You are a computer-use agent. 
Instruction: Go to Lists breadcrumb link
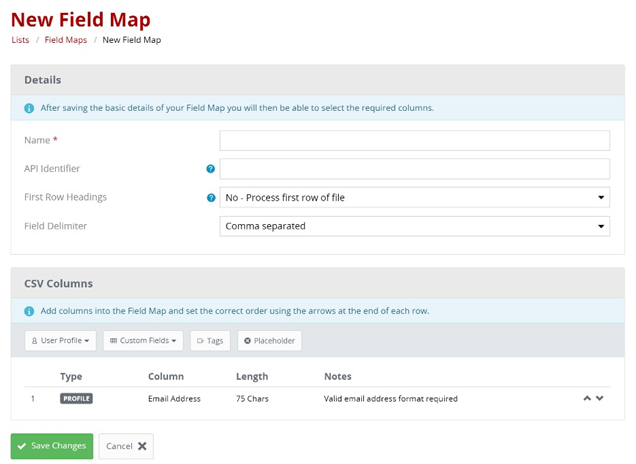point(20,40)
